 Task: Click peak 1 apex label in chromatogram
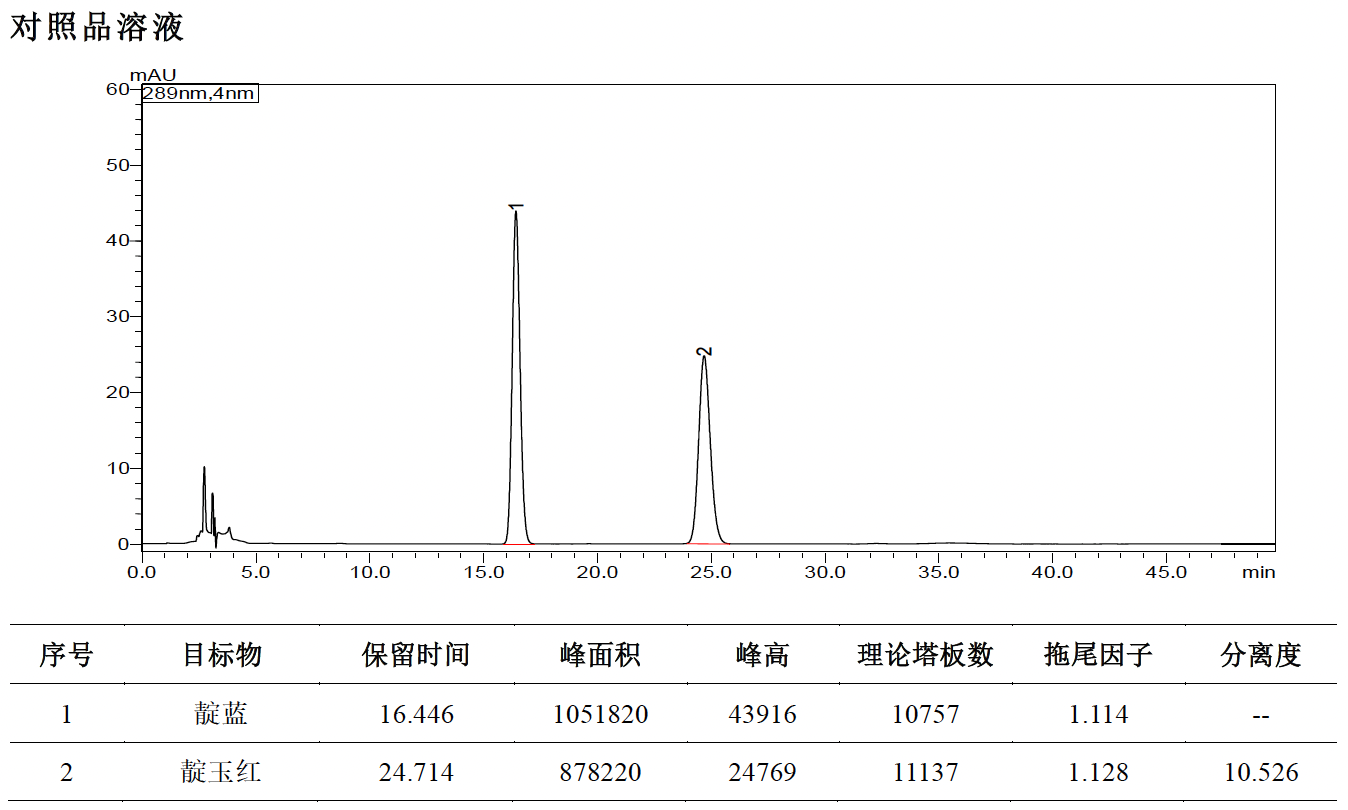coord(516,207)
